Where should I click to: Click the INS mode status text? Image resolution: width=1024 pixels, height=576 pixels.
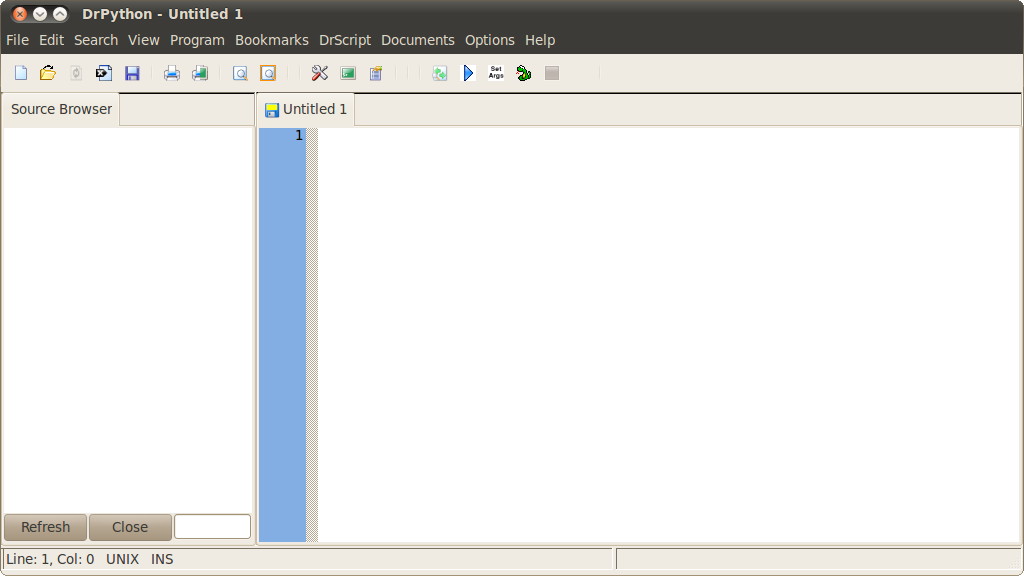[162, 560]
